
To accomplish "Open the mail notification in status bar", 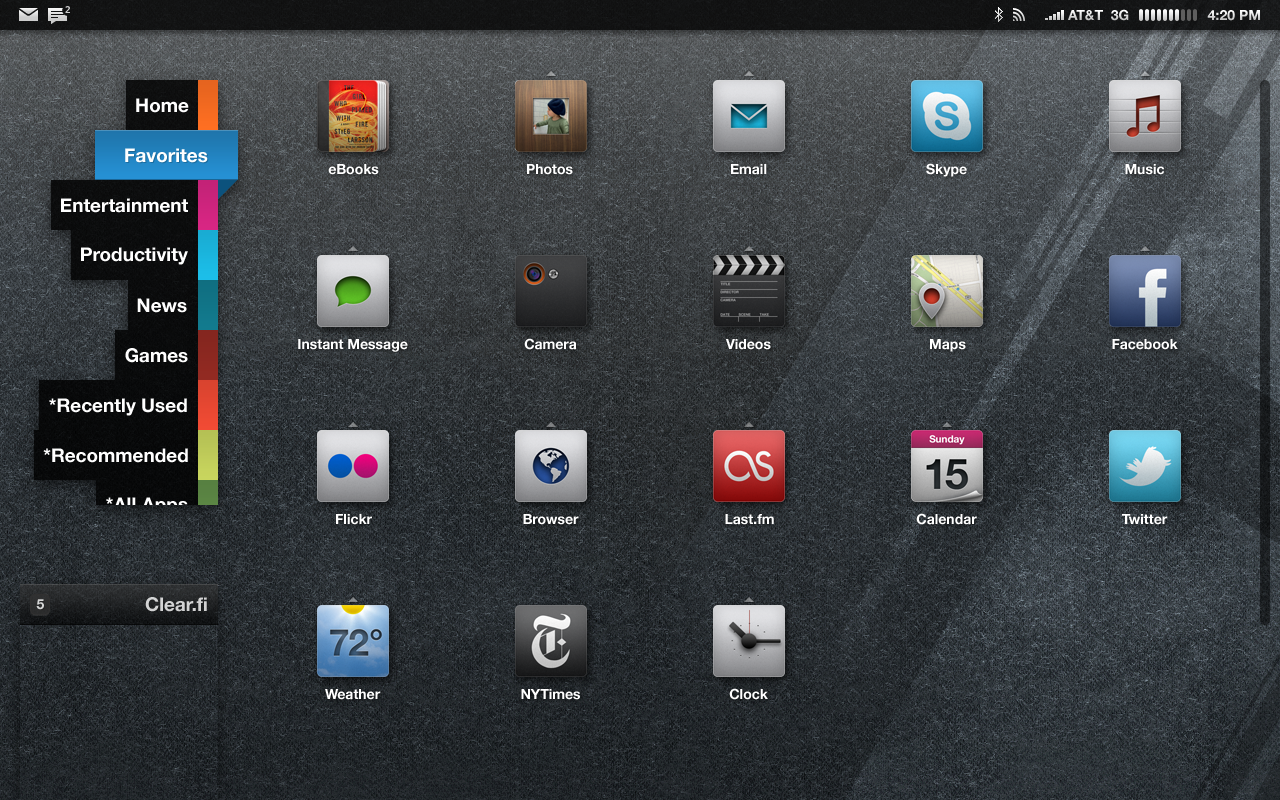I will pyautogui.click(x=28, y=15).
